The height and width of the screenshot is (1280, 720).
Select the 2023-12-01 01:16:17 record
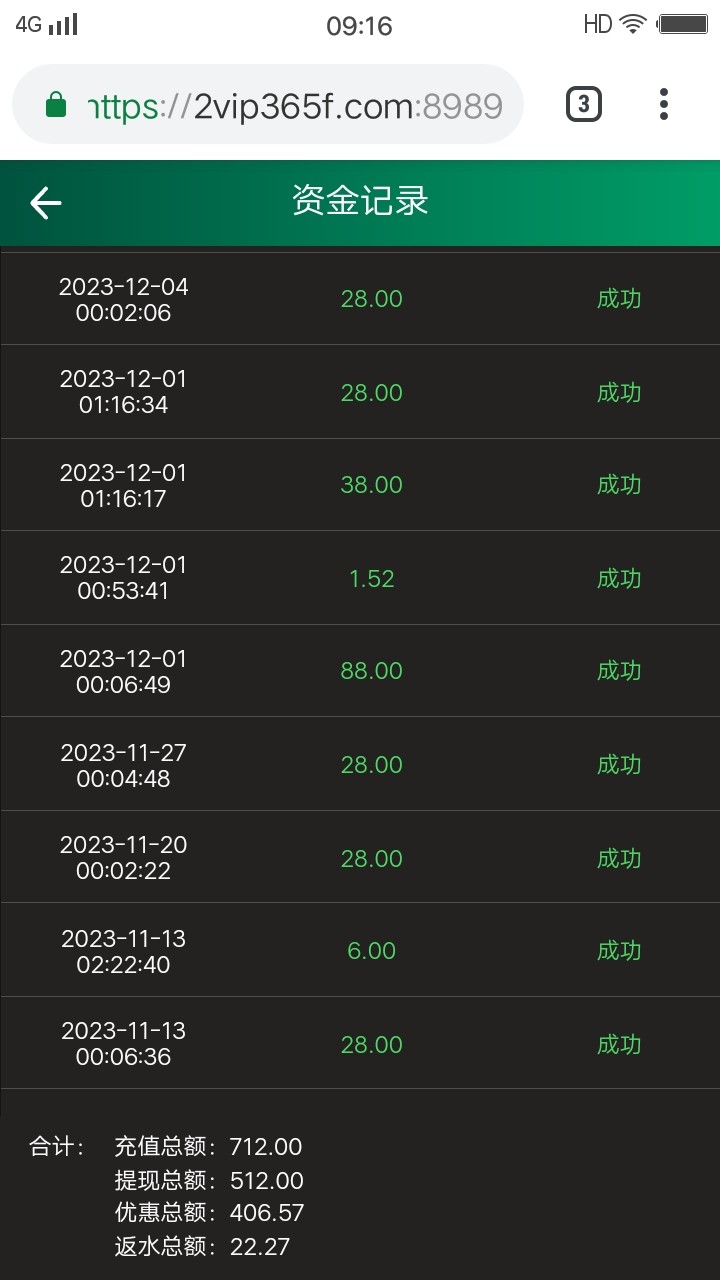pyautogui.click(x=123, y=485)
